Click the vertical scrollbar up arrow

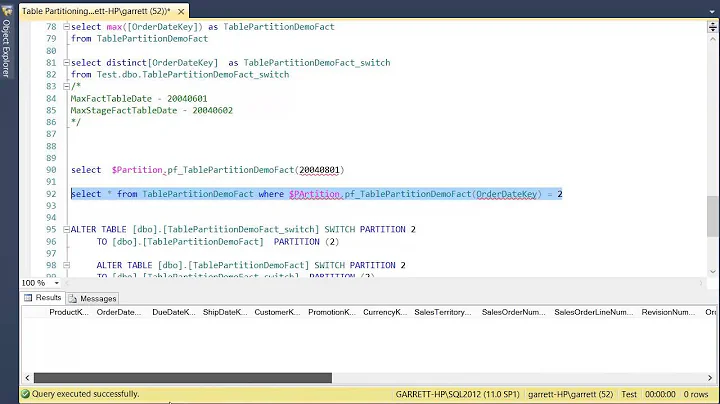tap(711, 37)
